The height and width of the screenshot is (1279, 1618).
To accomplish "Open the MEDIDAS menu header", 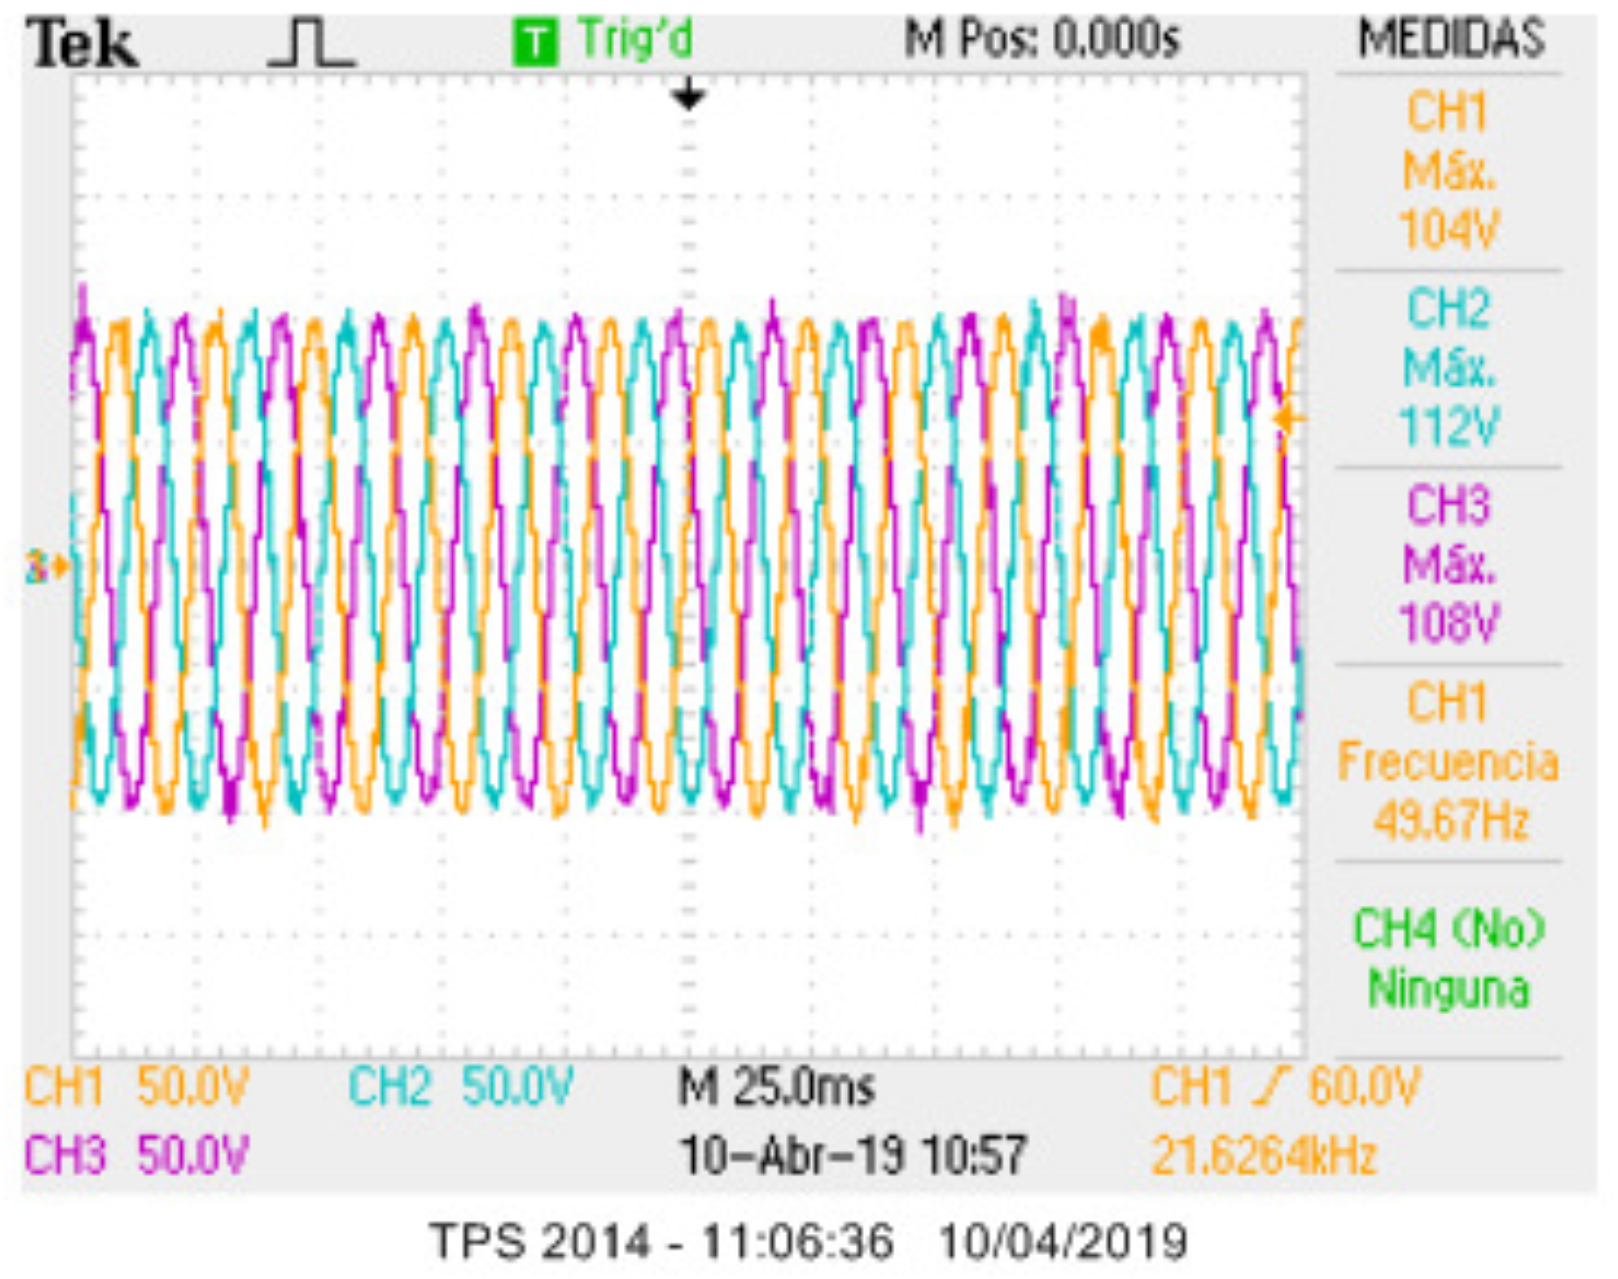I will (1450, 40).
